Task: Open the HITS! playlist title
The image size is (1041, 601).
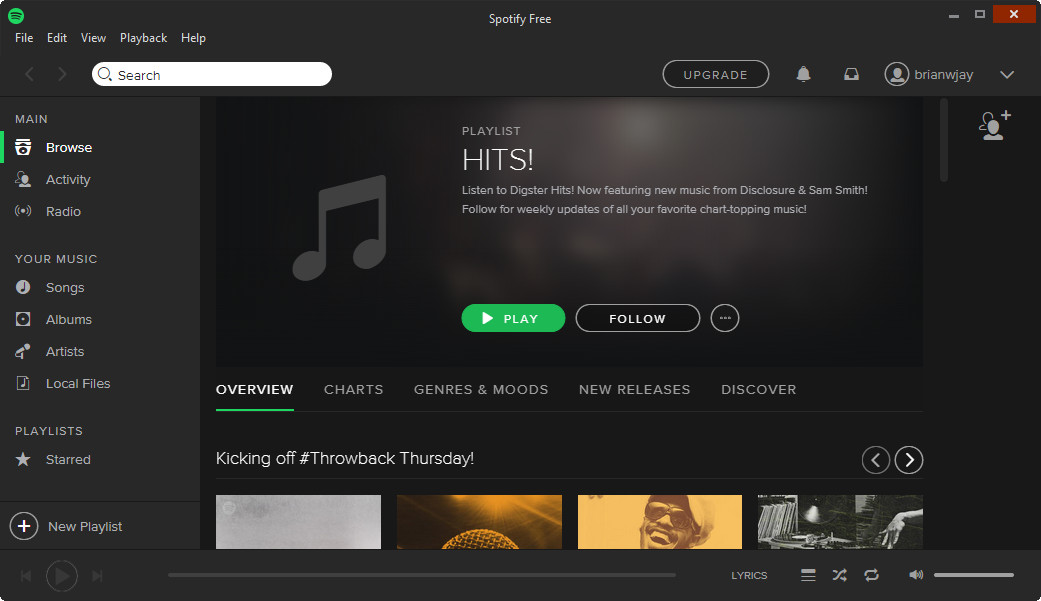Action: 497,160
